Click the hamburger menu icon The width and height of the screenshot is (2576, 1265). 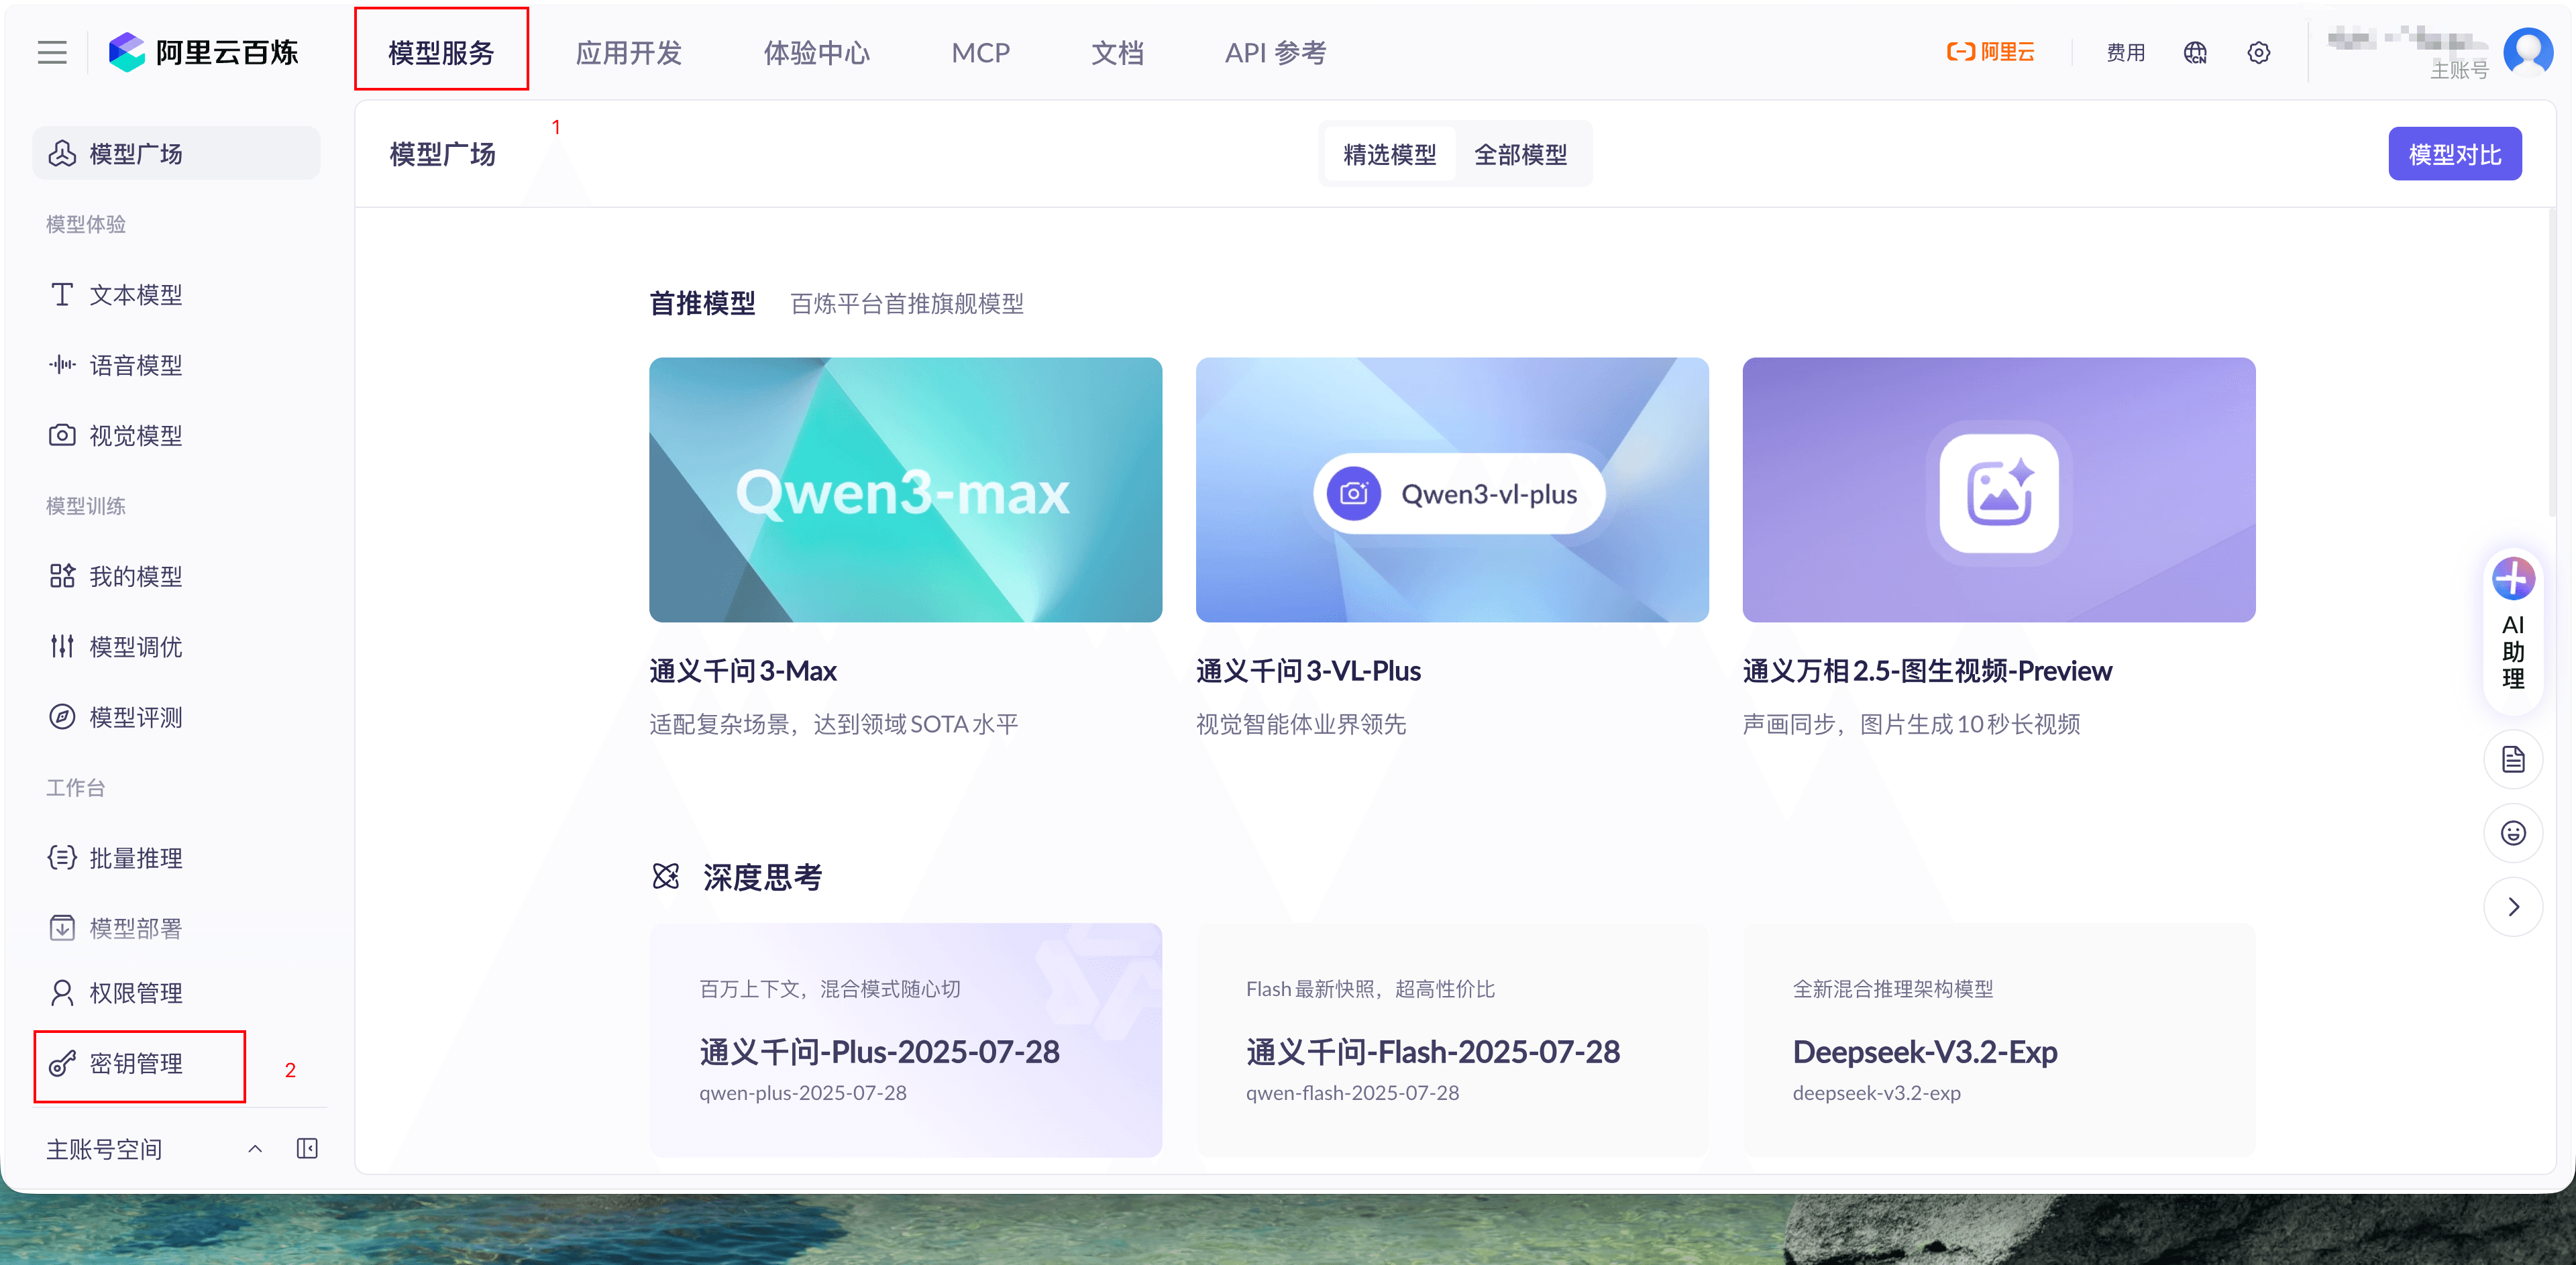point(52,53)
